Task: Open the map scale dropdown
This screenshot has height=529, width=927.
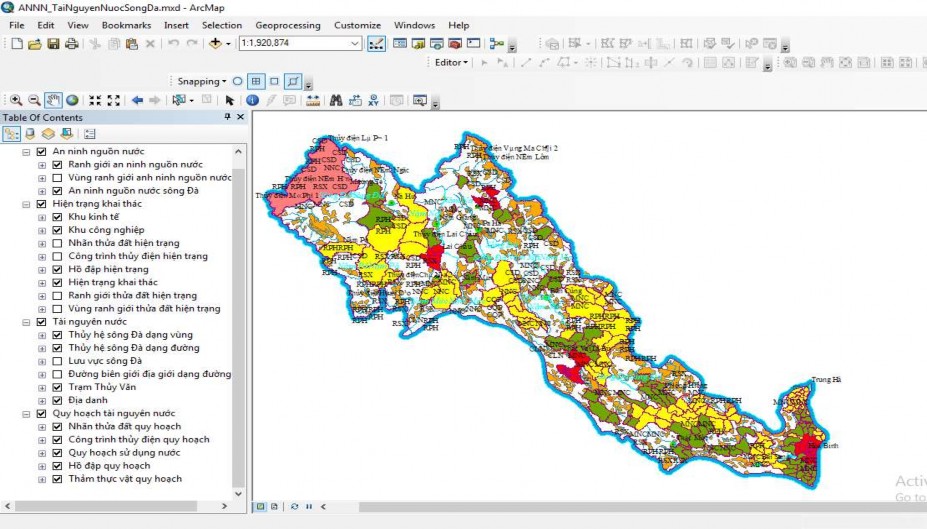Action: (x=356, y=44)
